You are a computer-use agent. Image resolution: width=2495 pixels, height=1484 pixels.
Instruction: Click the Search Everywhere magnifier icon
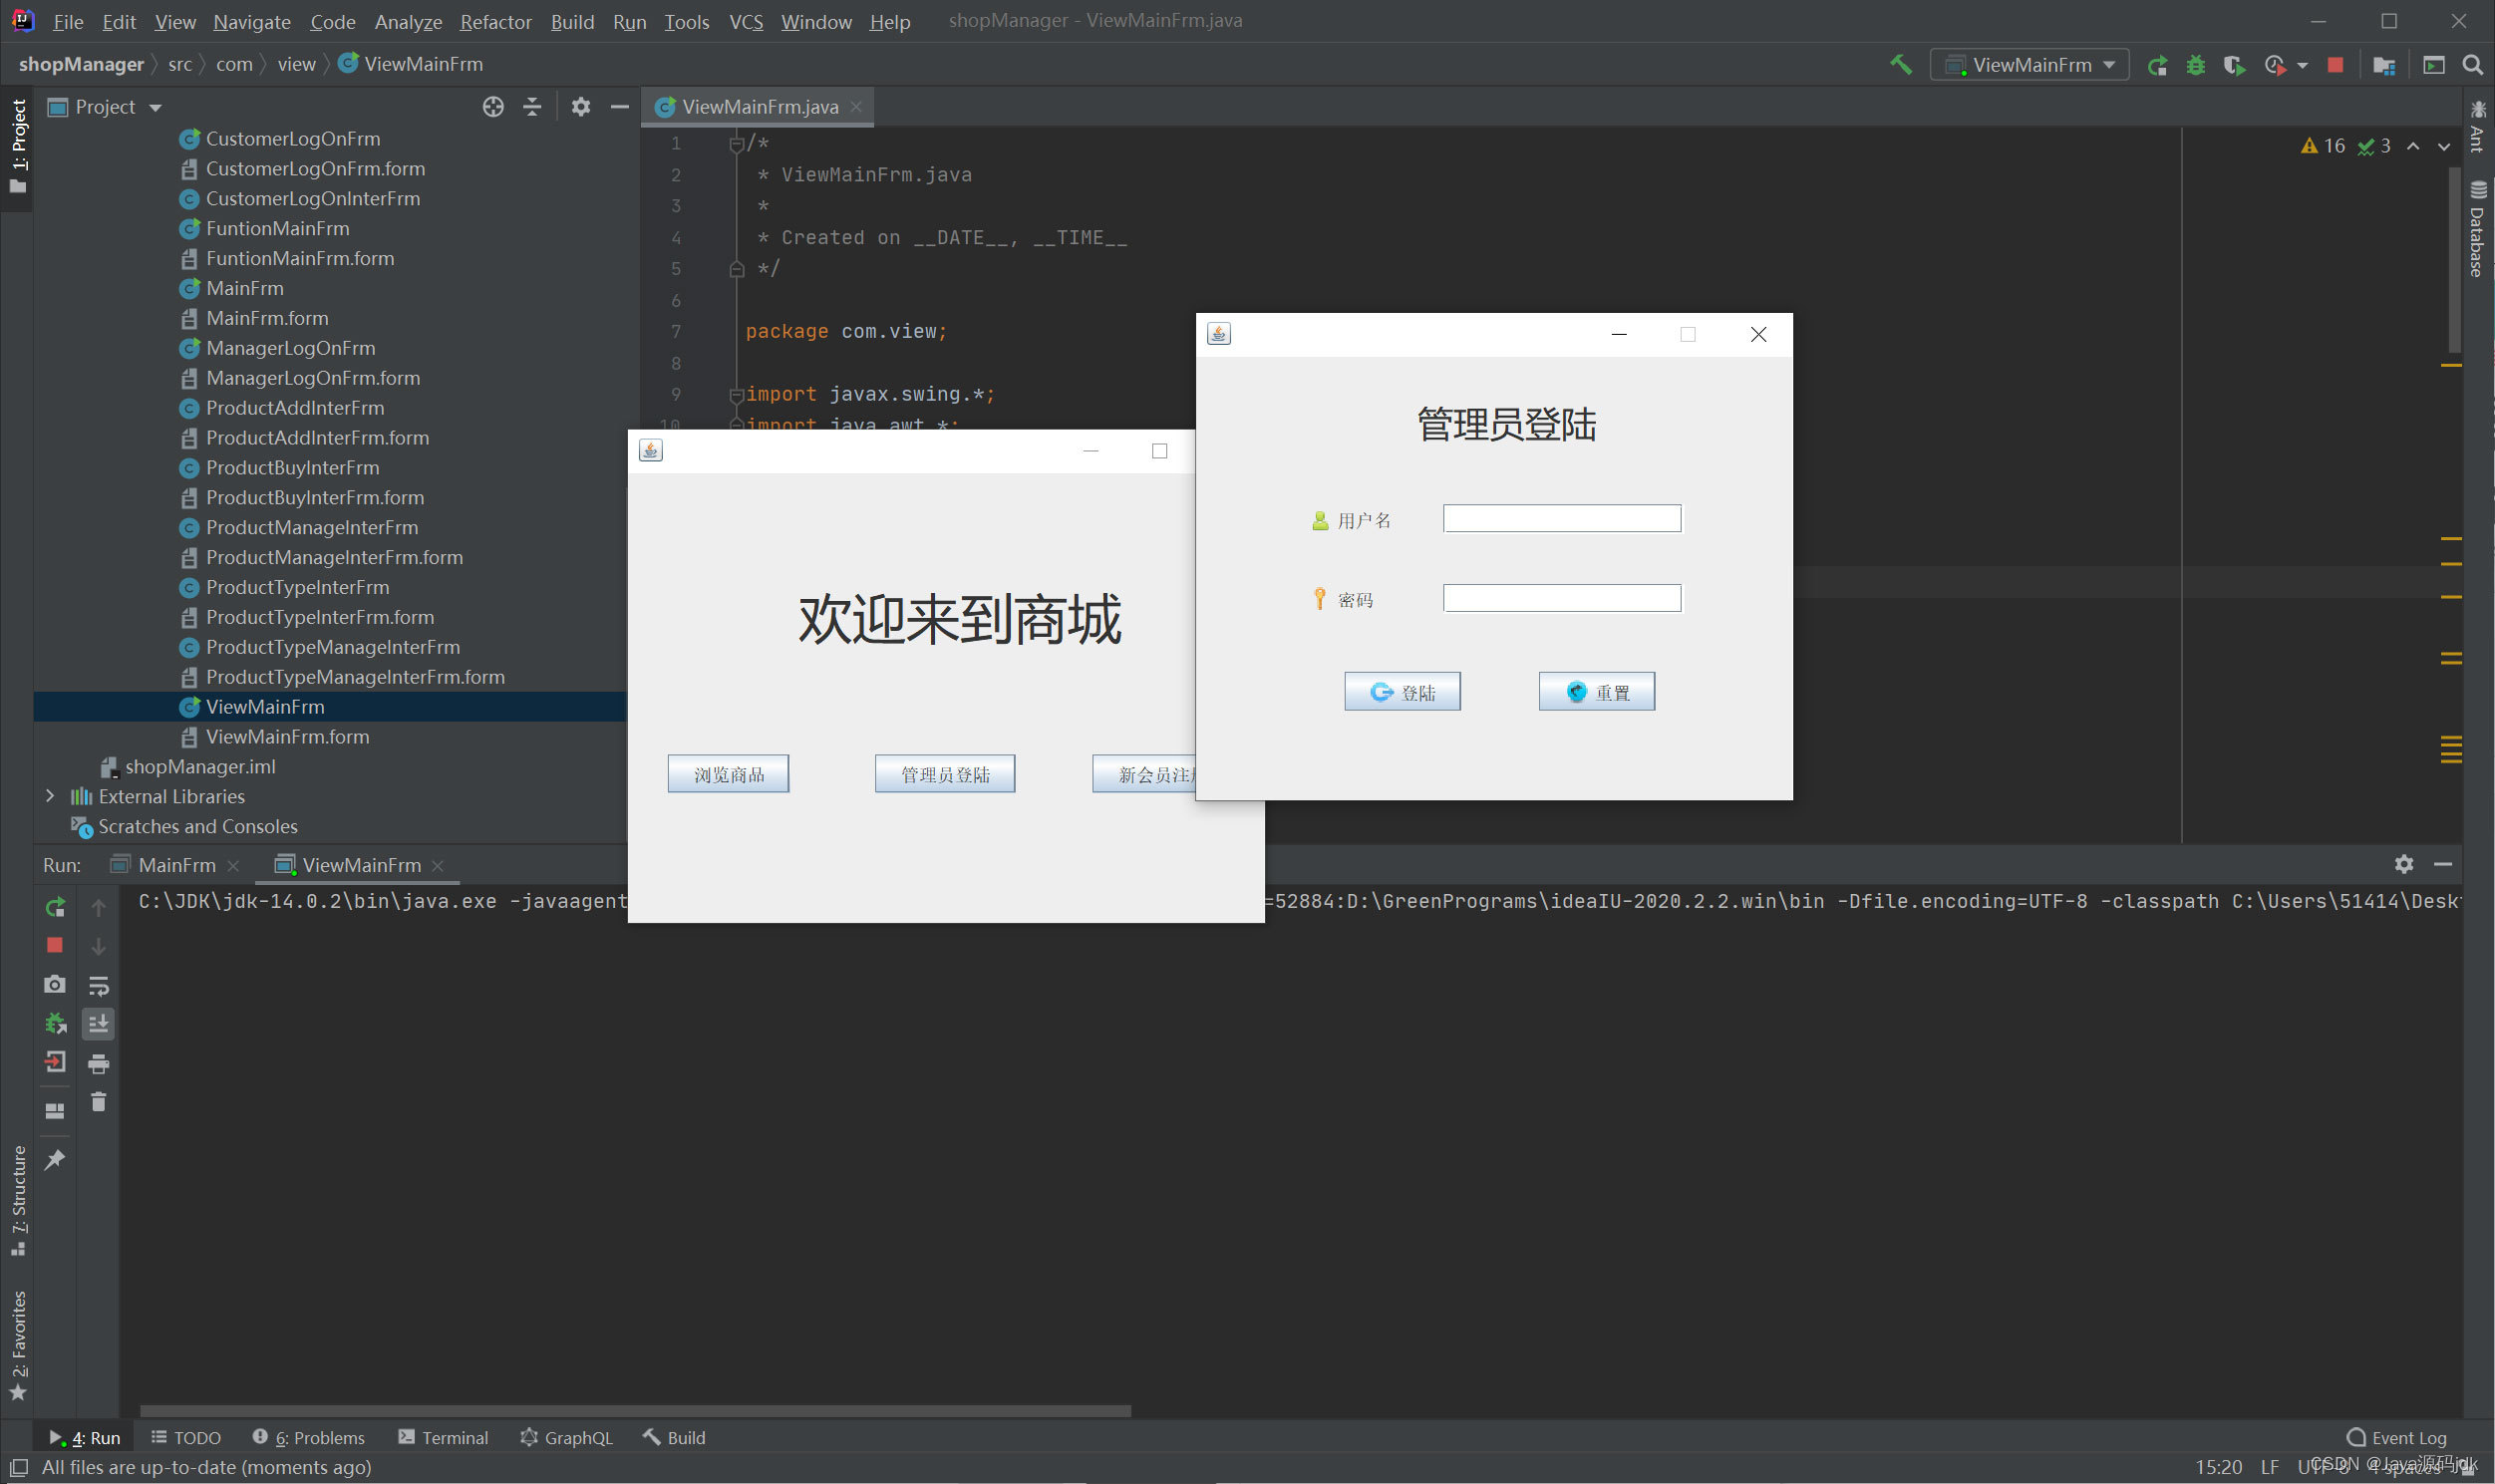tap(2472, 65)
